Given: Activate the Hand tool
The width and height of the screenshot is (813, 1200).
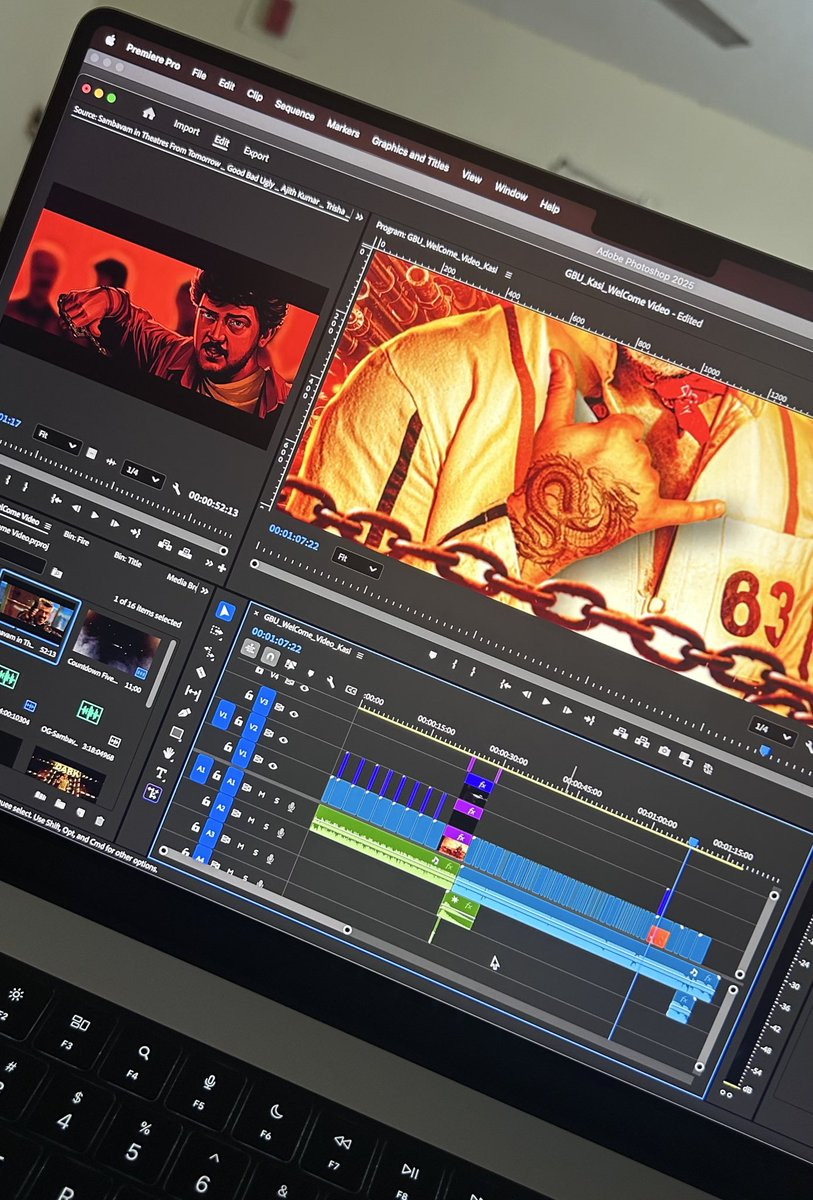Looking at the screenshot, I should 168,752.
